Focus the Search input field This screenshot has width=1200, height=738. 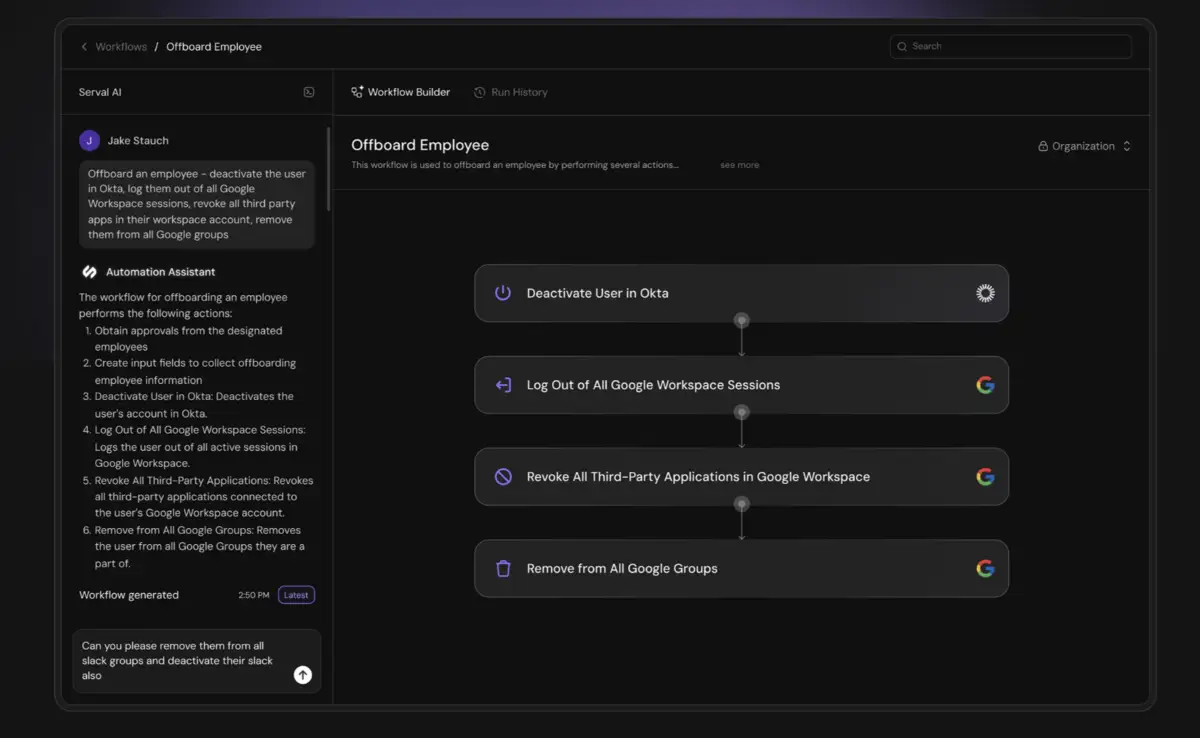pos(1010,46)
